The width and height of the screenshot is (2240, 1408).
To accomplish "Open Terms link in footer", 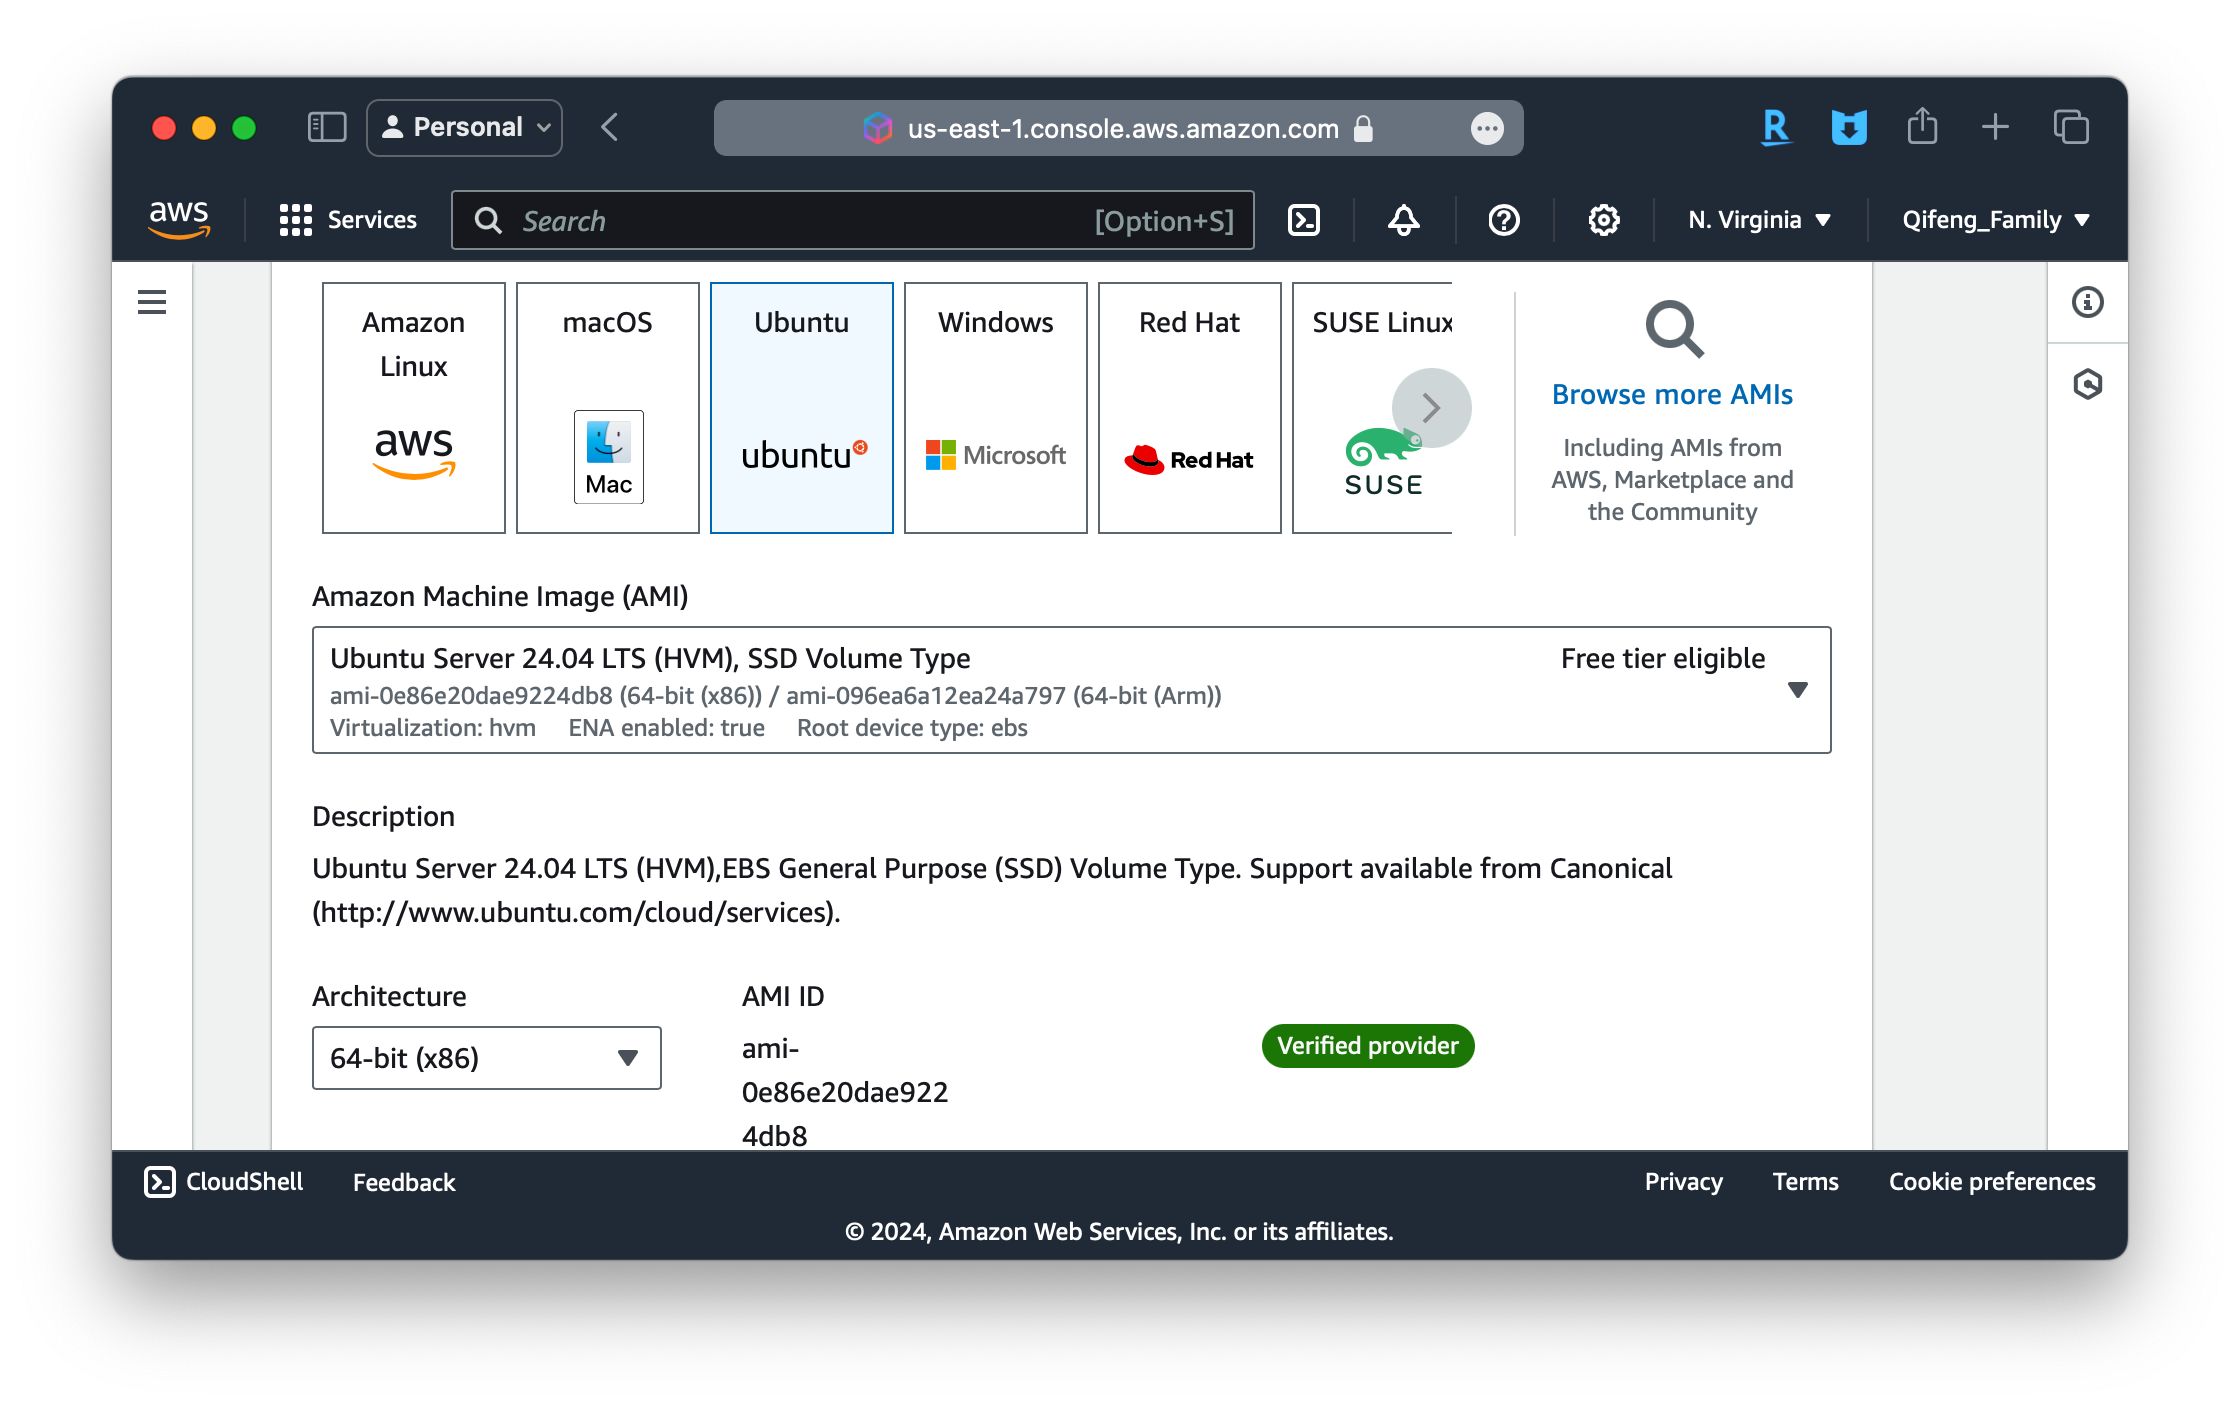I will point(1806,1182).
